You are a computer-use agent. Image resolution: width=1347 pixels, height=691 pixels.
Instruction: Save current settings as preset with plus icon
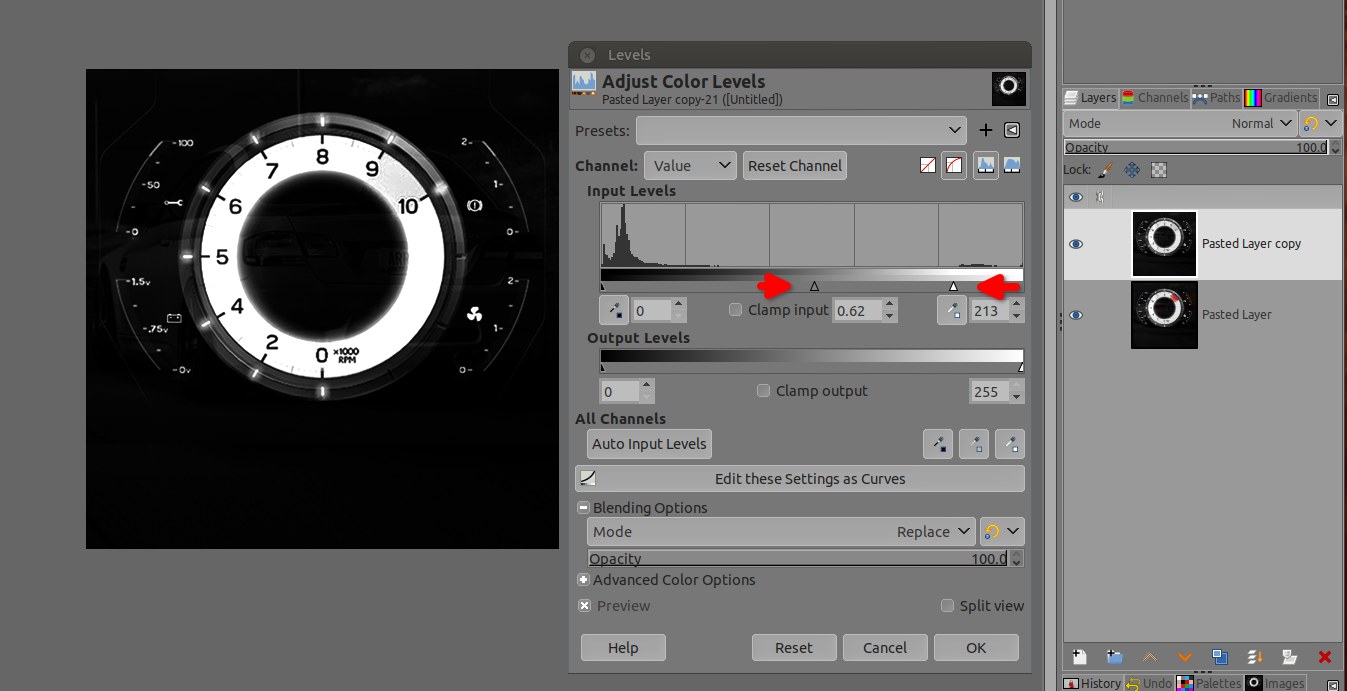coord(985,130)
